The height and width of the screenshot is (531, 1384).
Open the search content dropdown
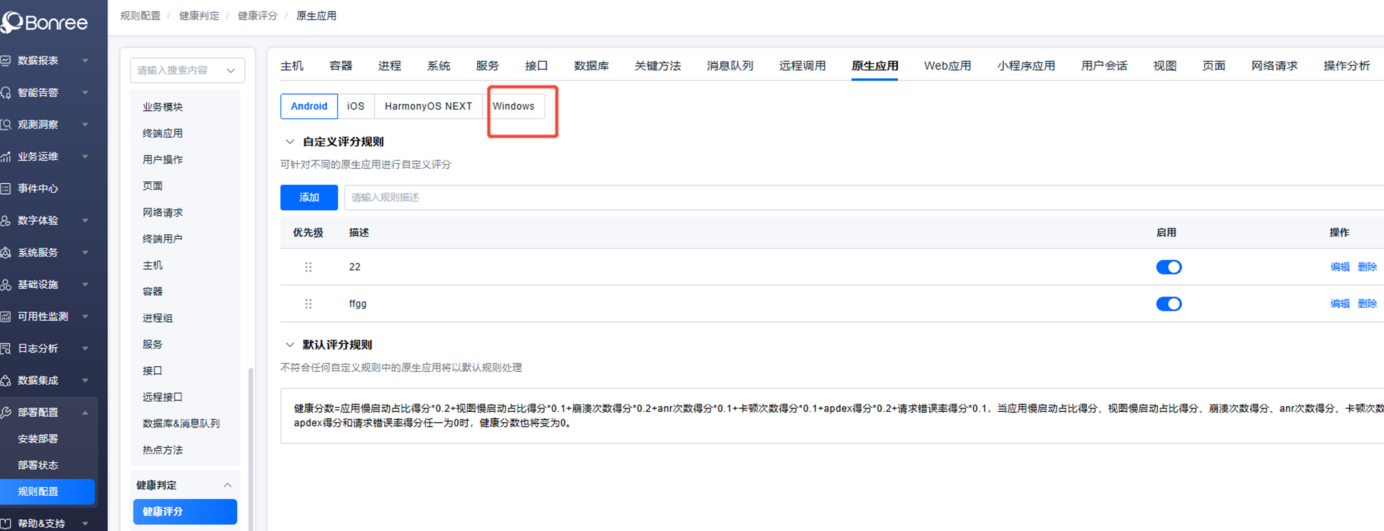point(187,70)
